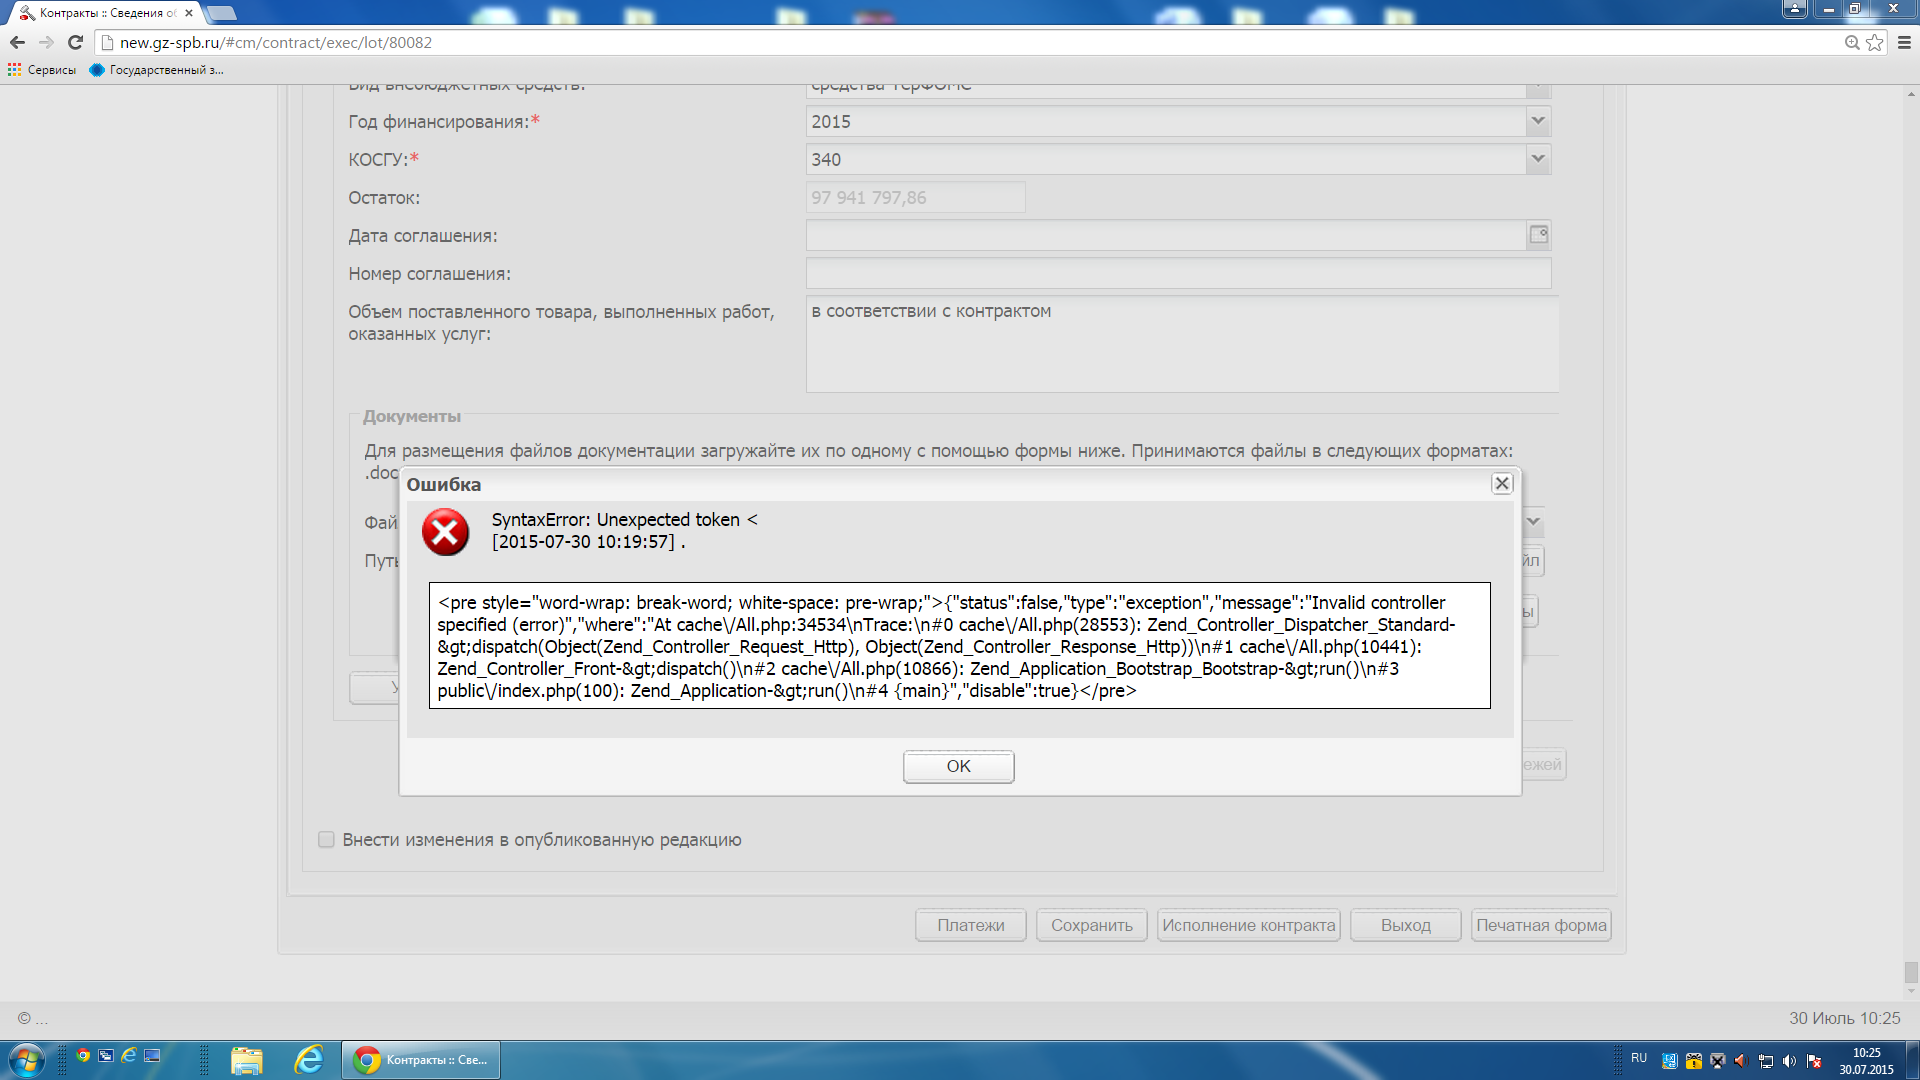Image resolution: width=1920 pixels, height=1080 pixels.
Task: Reload the page with refresh icon
Action: [75, 42]
